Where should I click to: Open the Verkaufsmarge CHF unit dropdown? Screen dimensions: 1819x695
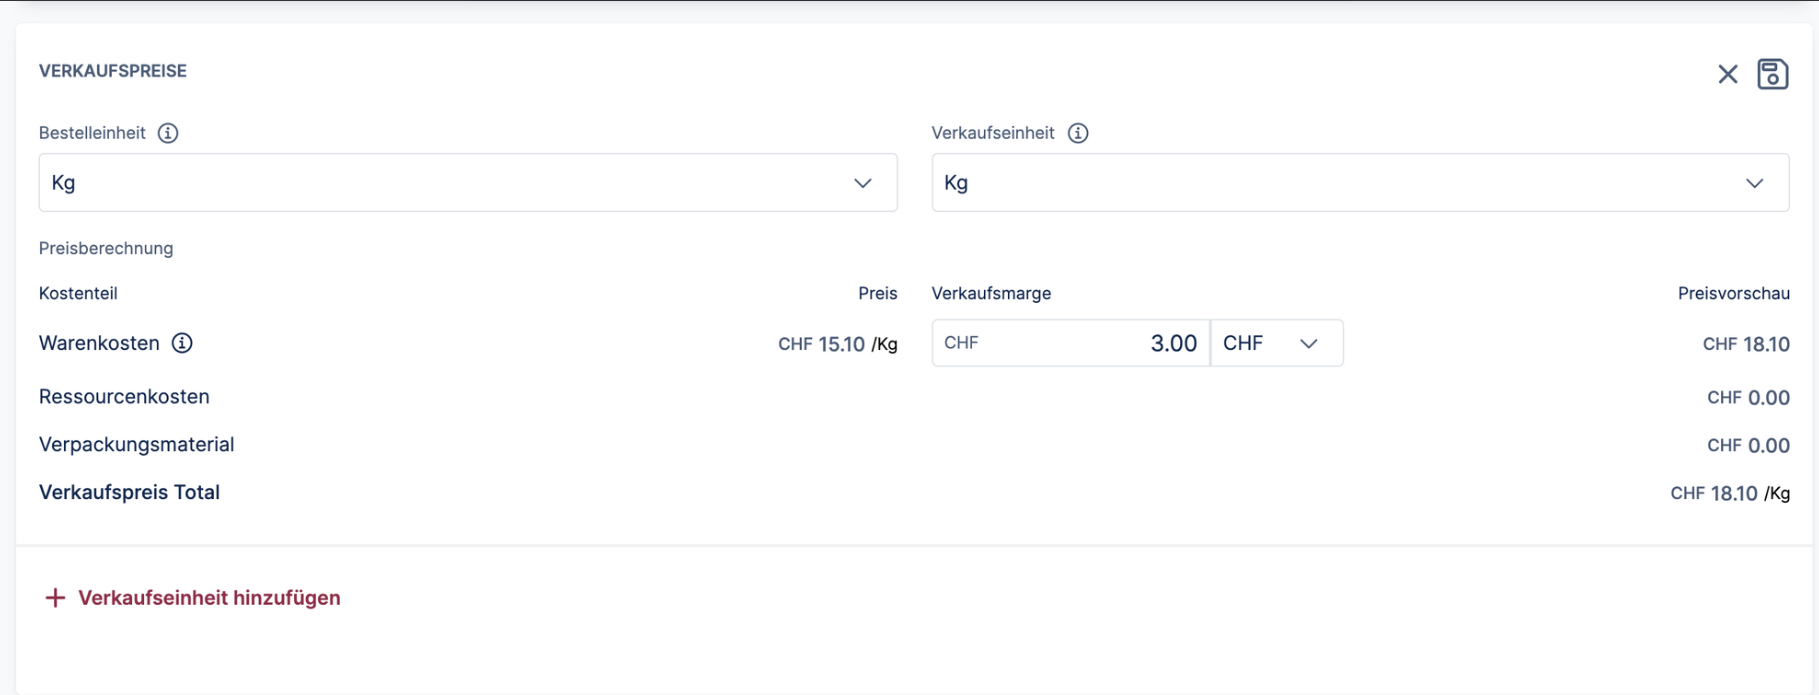pyautogui.click(x=1276, y=343)
